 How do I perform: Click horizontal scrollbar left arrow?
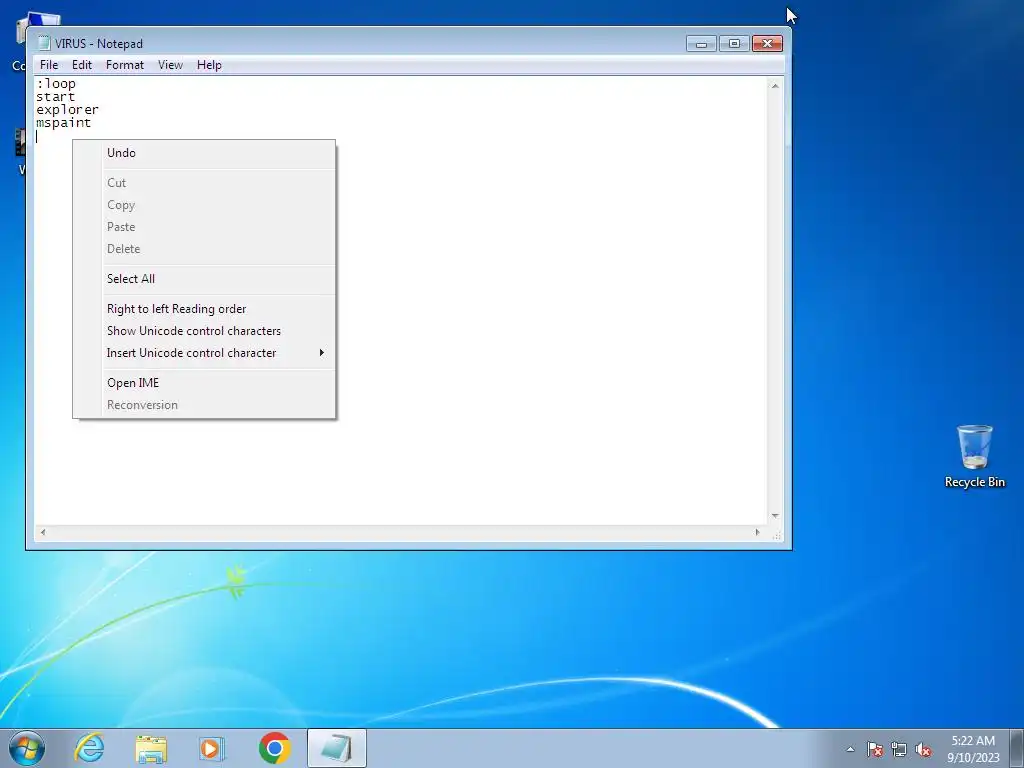(x=42, y=532)
